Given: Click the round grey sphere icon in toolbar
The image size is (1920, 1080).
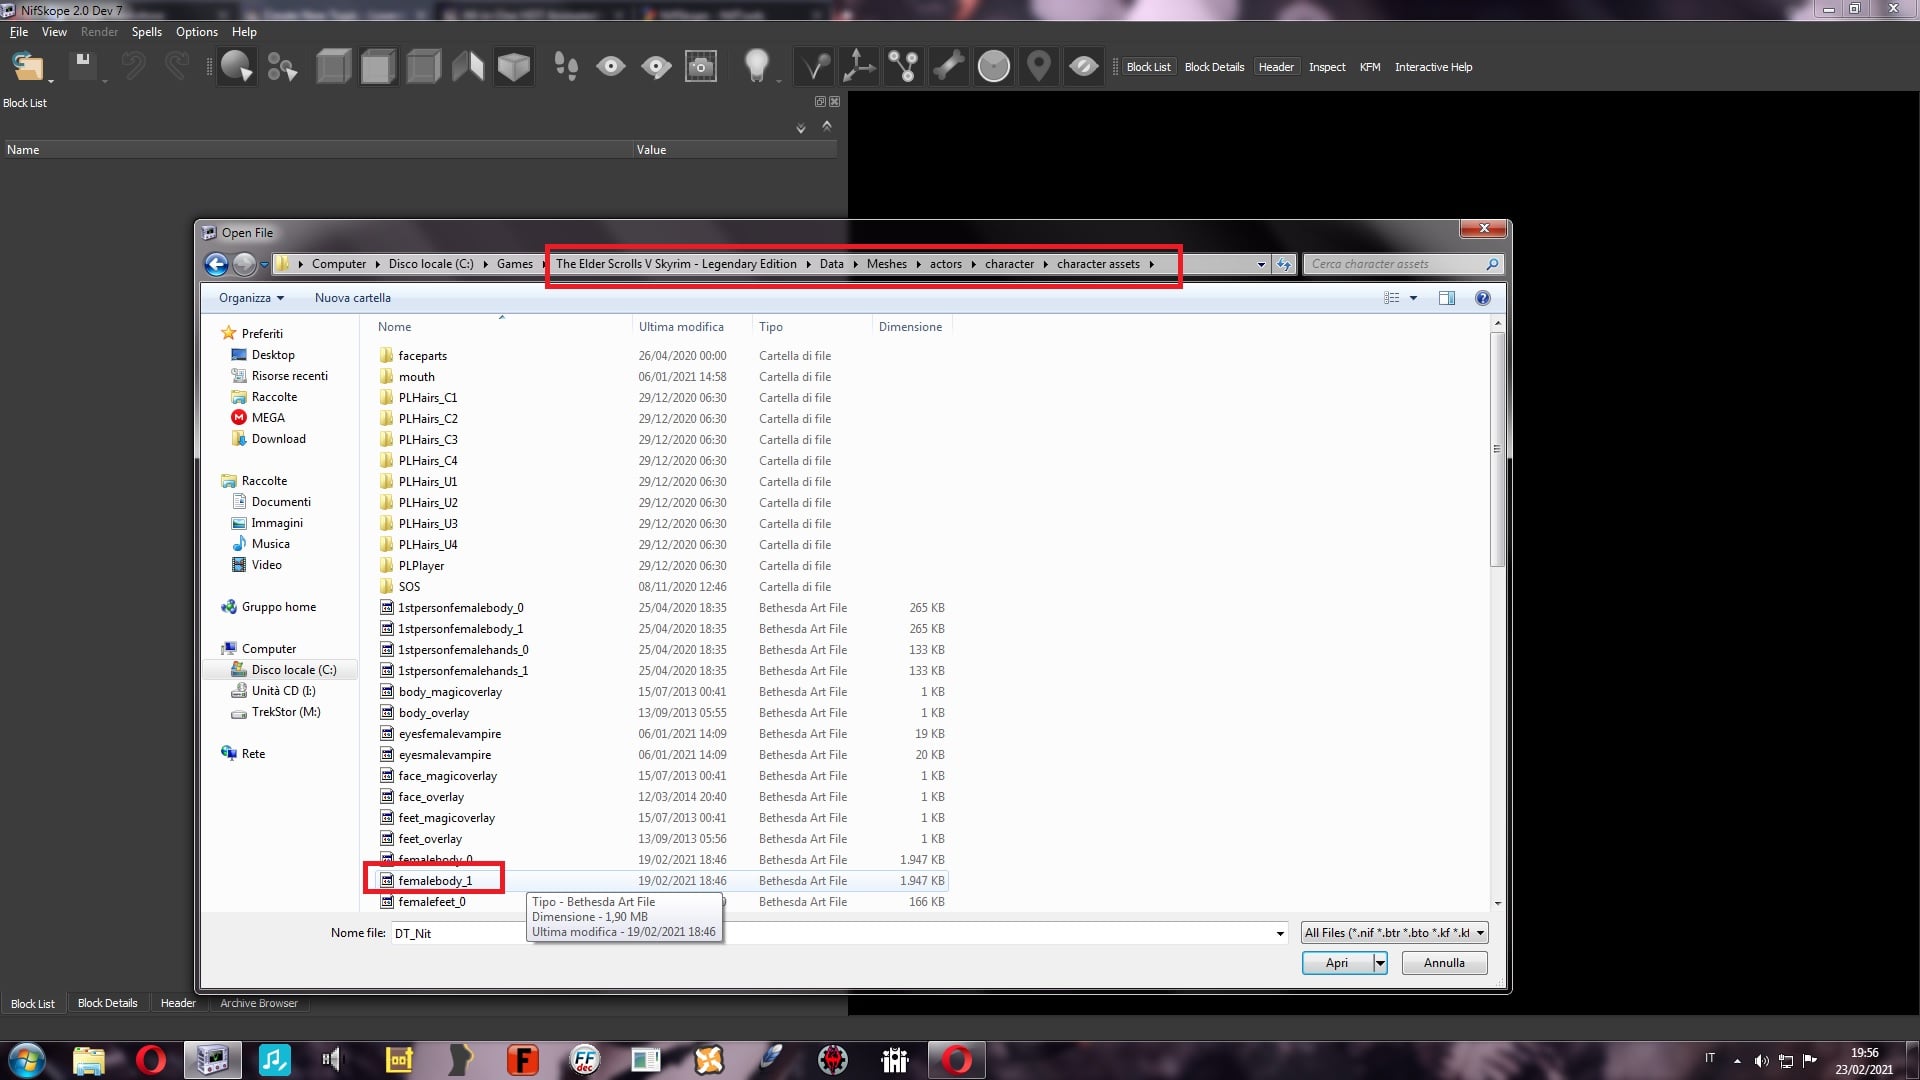Looking at the screenshot, I should coord(994,67).
